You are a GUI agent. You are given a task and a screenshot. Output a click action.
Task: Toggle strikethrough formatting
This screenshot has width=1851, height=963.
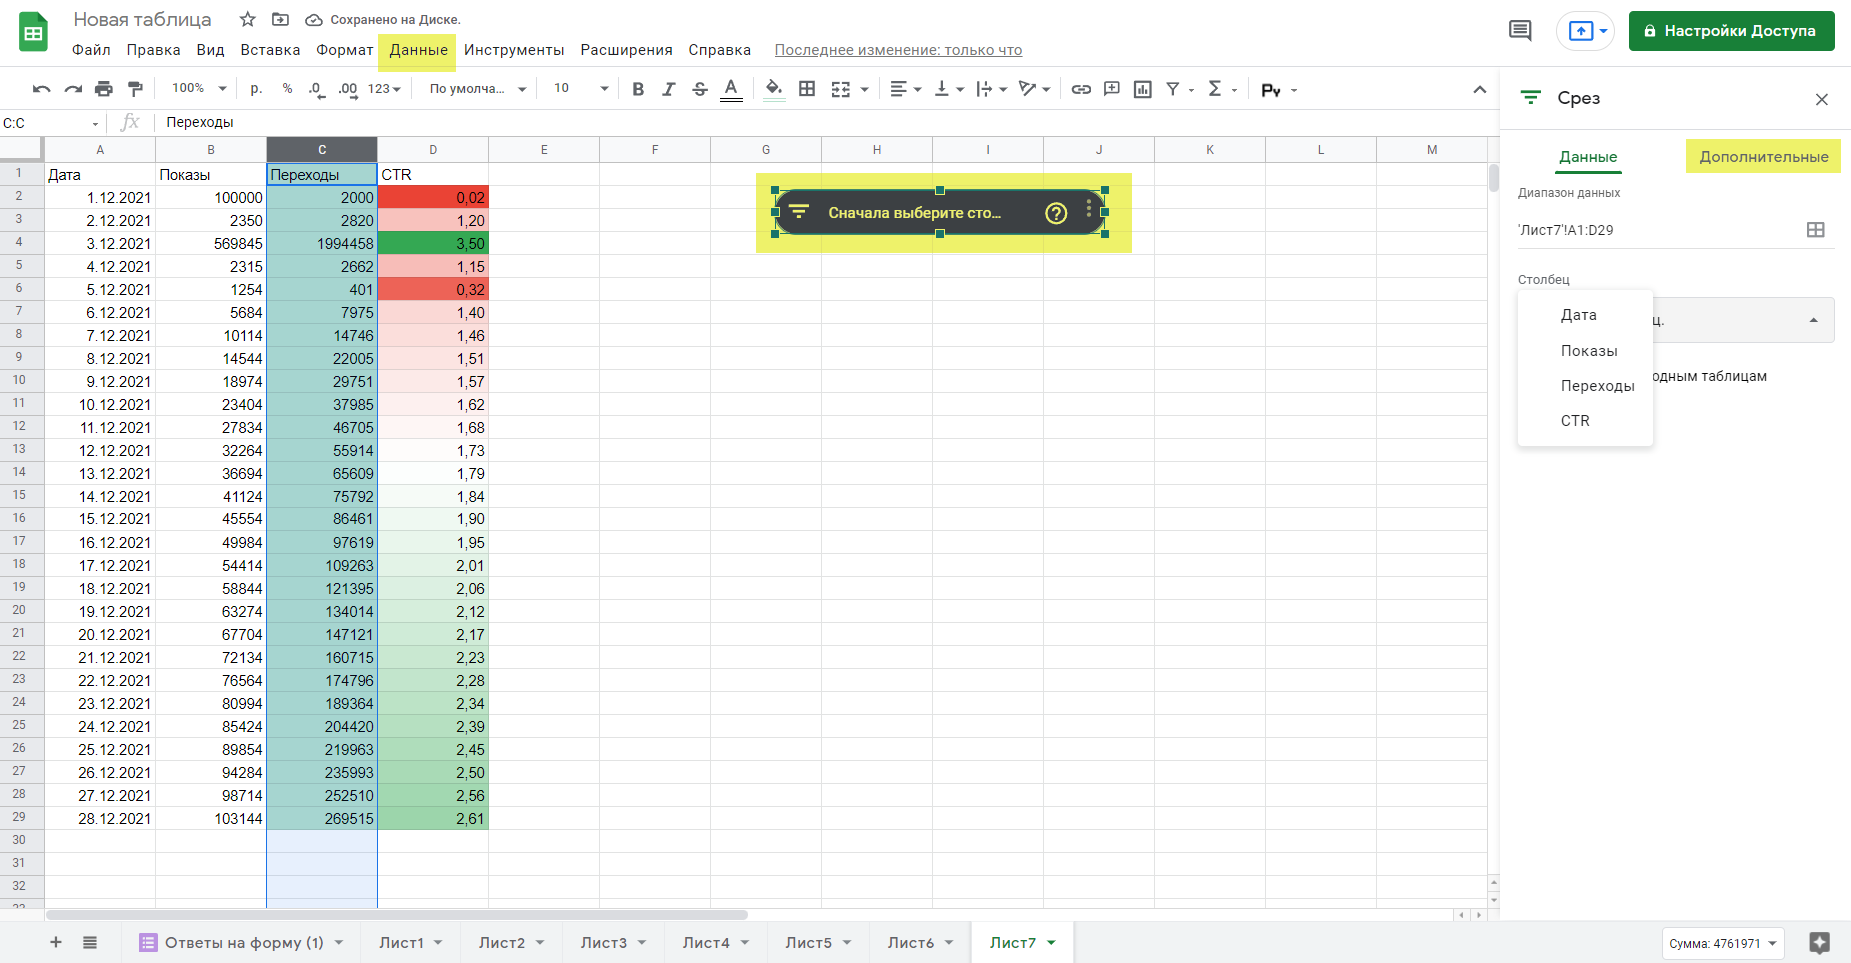[700, 89]
